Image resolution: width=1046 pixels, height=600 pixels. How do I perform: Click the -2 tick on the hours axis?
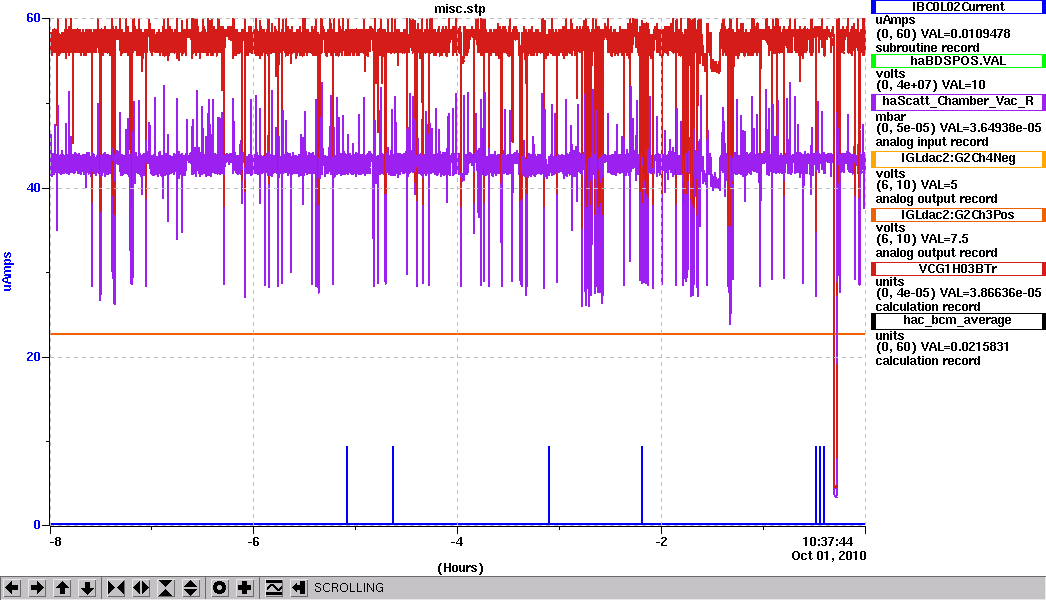(x=661, y=541)
